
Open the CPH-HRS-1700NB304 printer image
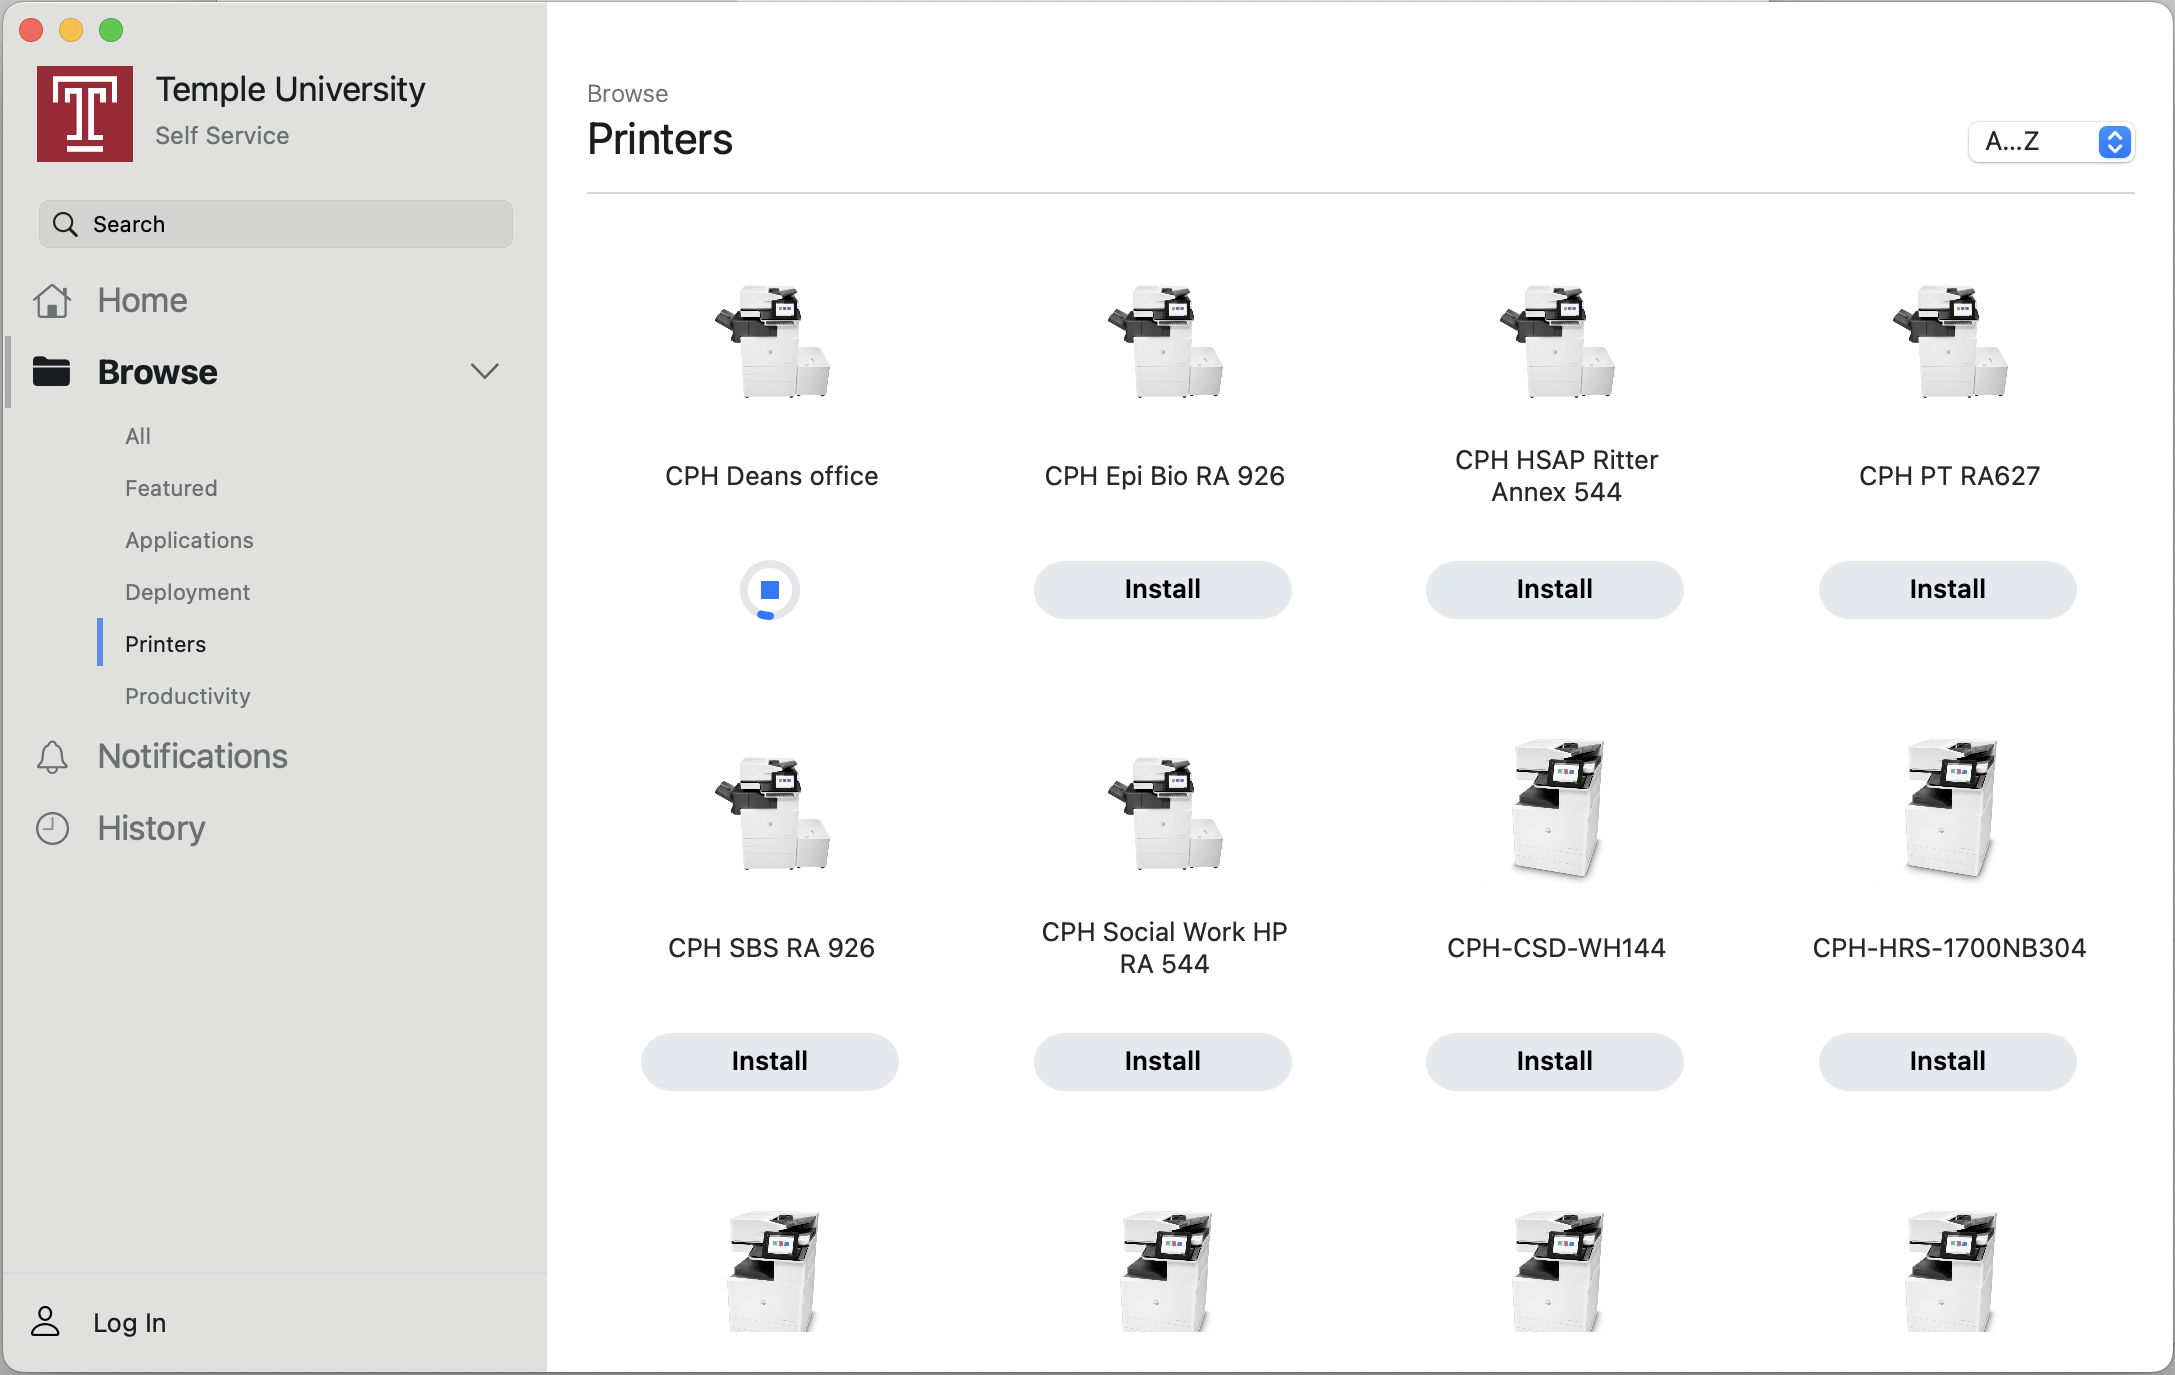[x=1950, y=808]
